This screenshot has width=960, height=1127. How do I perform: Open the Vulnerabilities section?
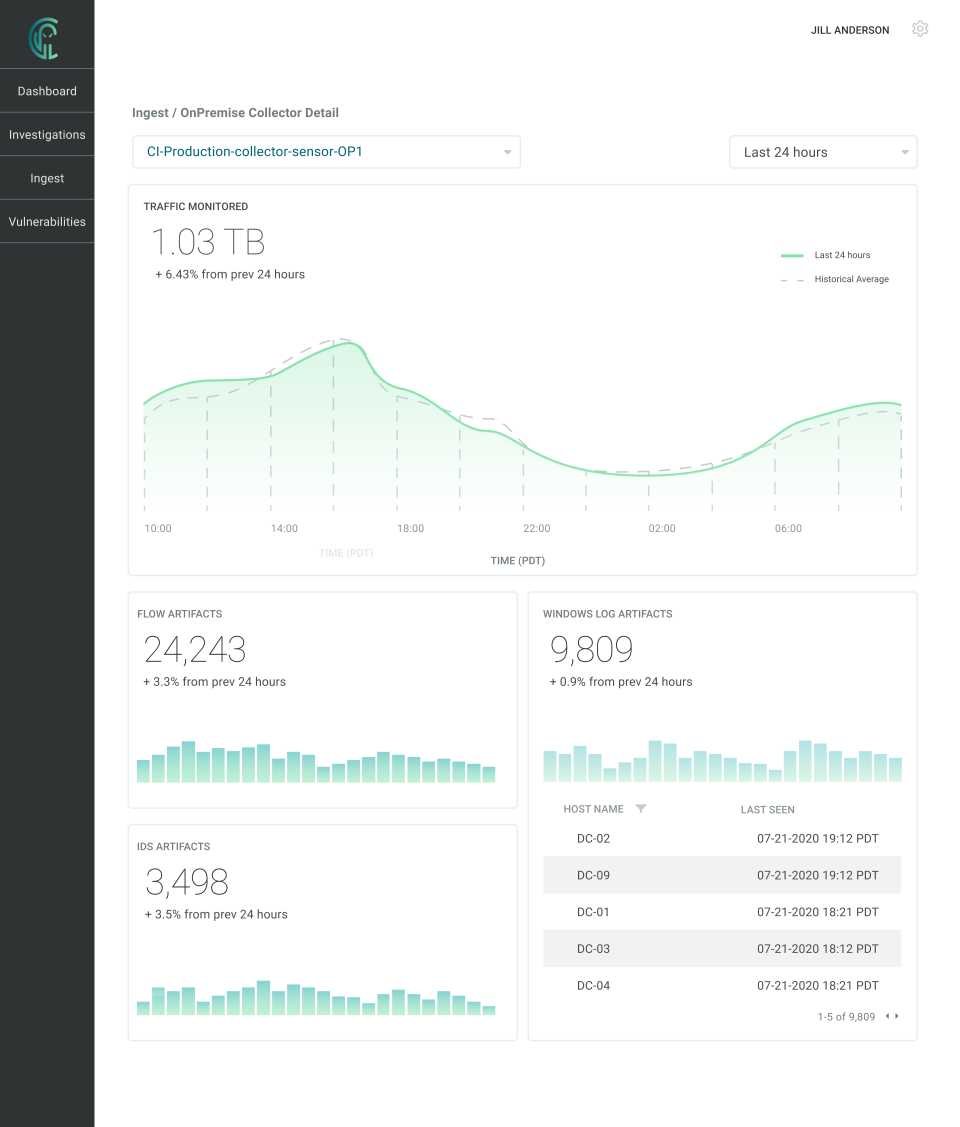click(x=46, y=221)
